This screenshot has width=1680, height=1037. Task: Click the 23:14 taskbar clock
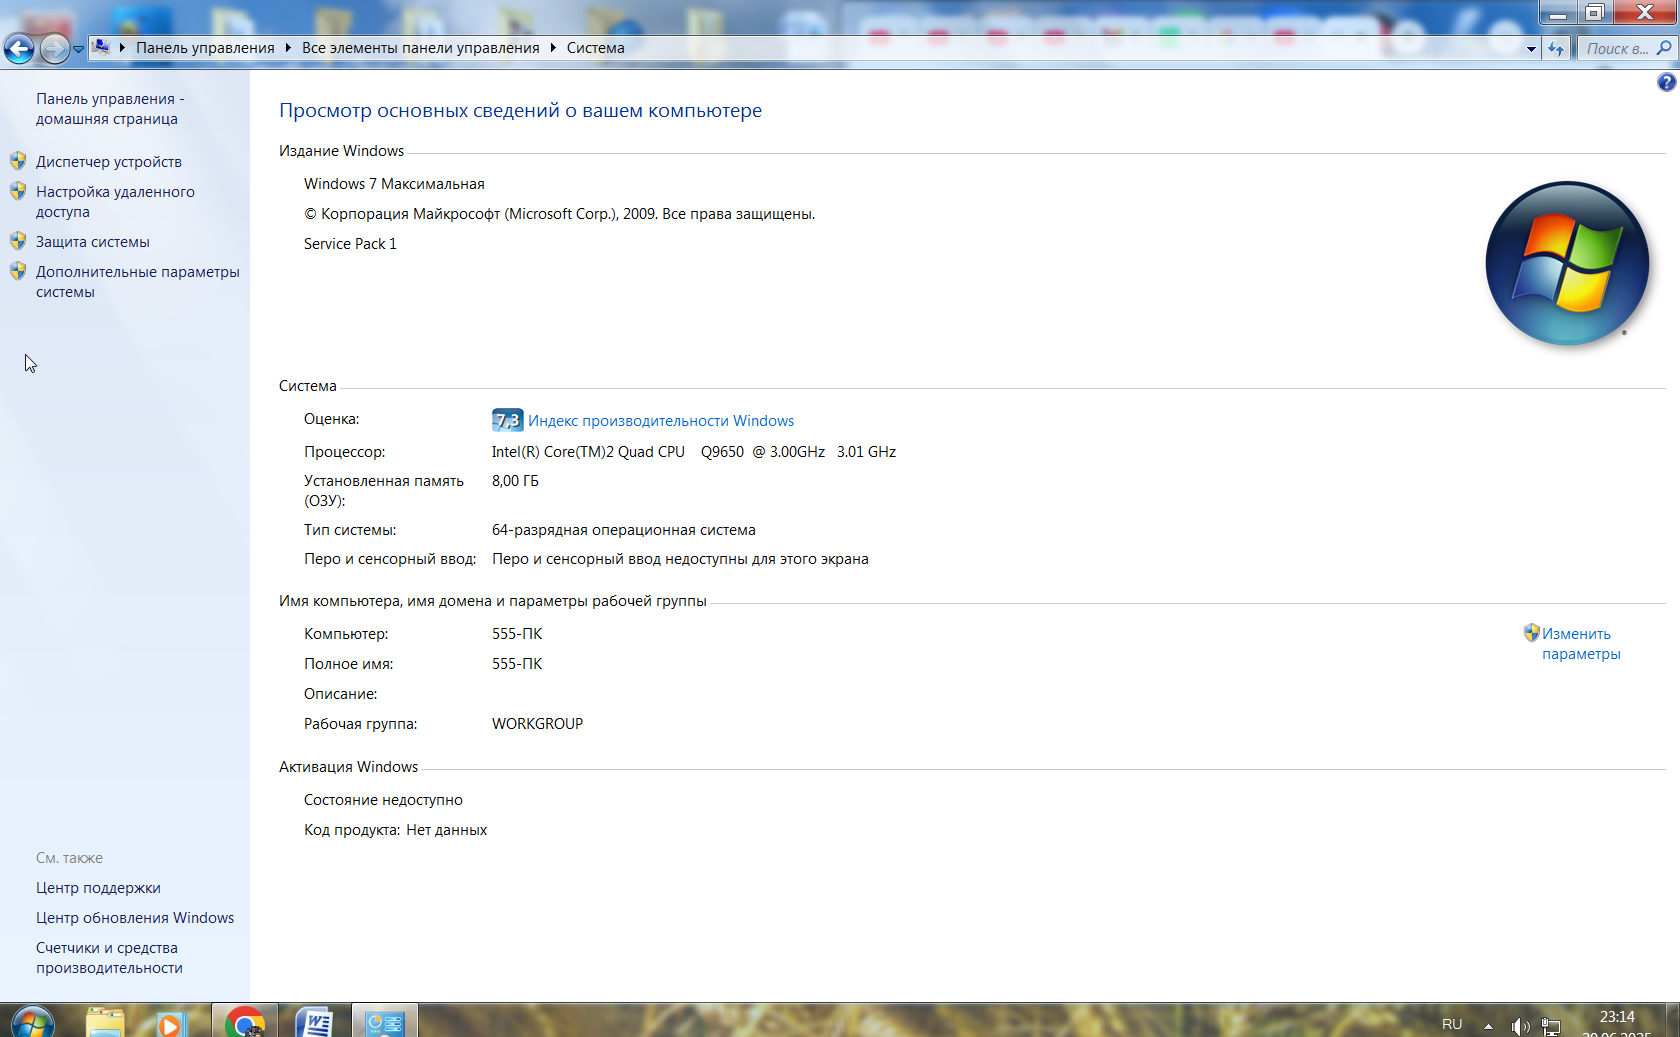click(x=1617, y=1017)
